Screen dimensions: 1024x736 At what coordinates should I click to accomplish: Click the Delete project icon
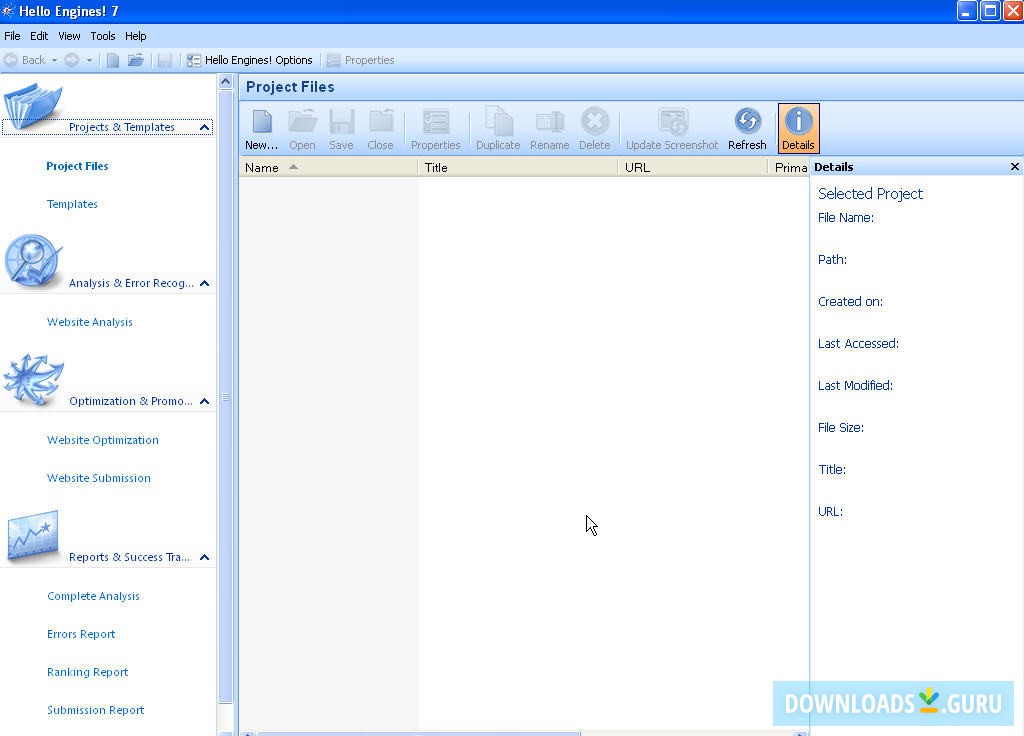click(594, 129)
